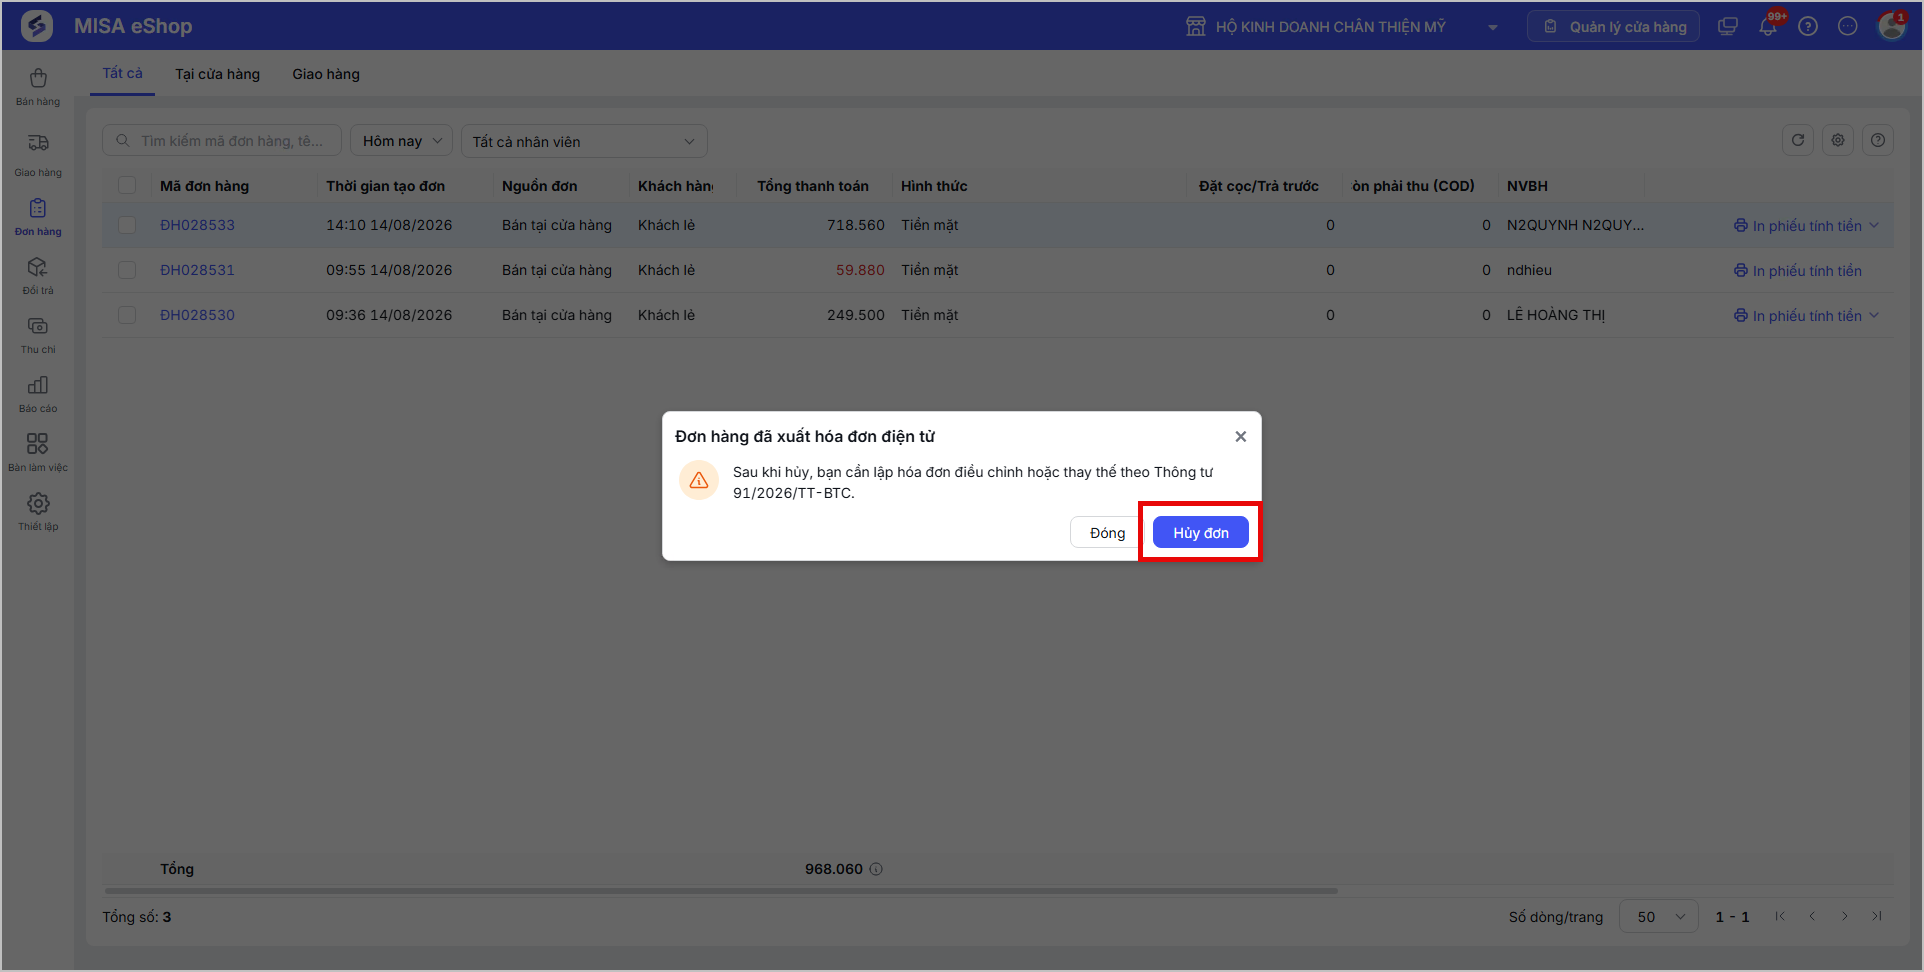Open order link ĐH028530
The height and width of the screenshot is (972, 1924).
[197, 315]
